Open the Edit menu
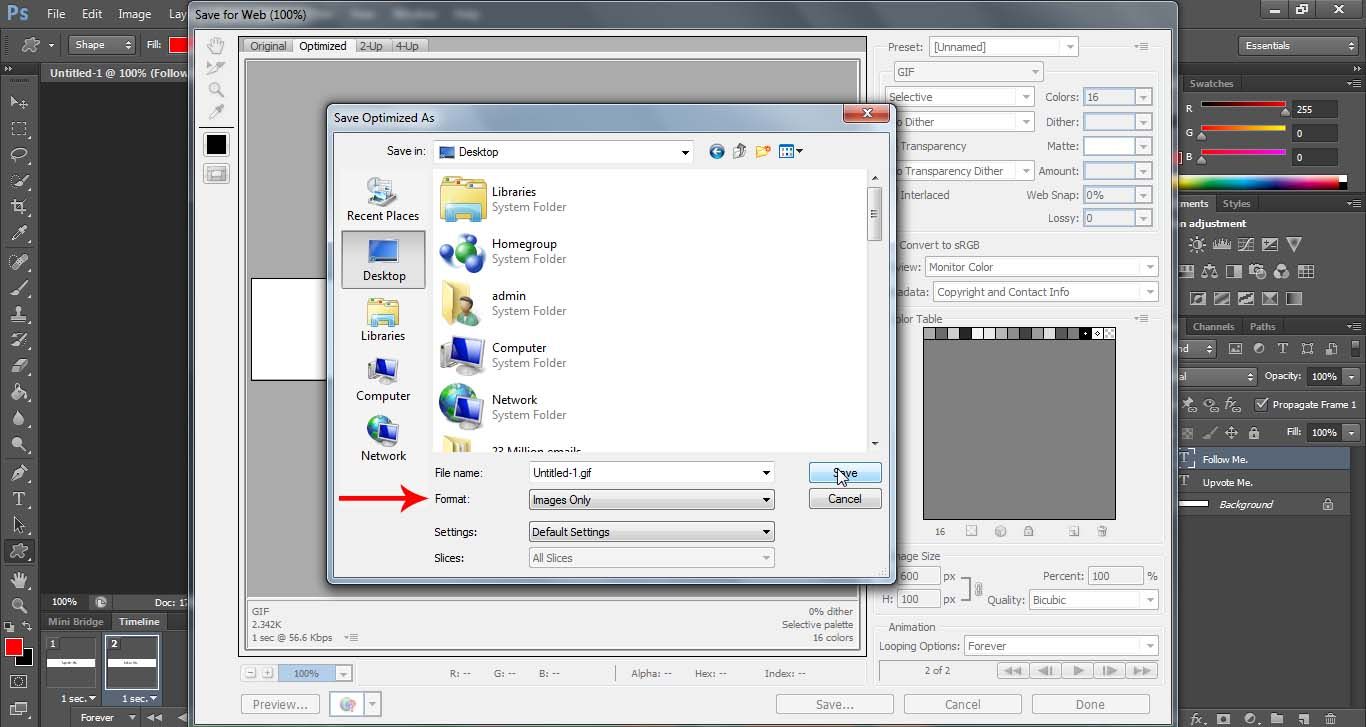This screenshot has height=727, width=1366. tap(92, 14)
